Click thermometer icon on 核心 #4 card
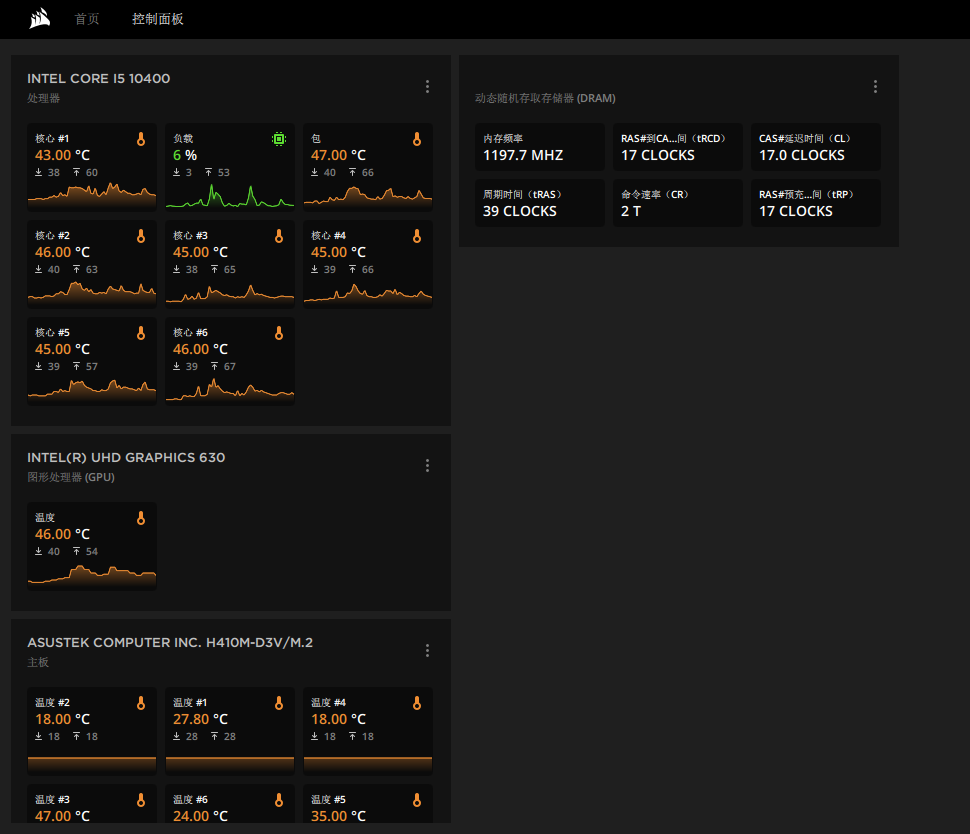 [x=417, y=236]
